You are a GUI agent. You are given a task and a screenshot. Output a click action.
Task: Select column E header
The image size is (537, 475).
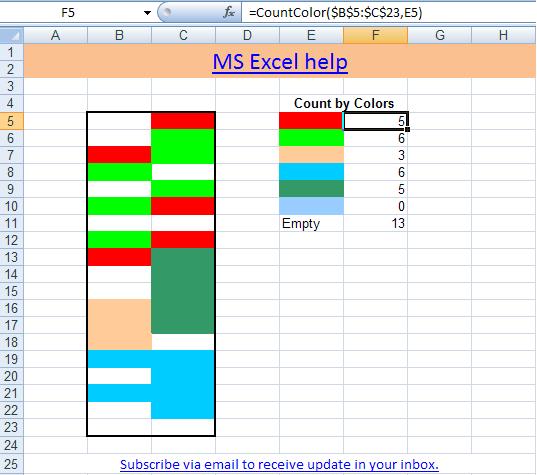tap(311, 35)
